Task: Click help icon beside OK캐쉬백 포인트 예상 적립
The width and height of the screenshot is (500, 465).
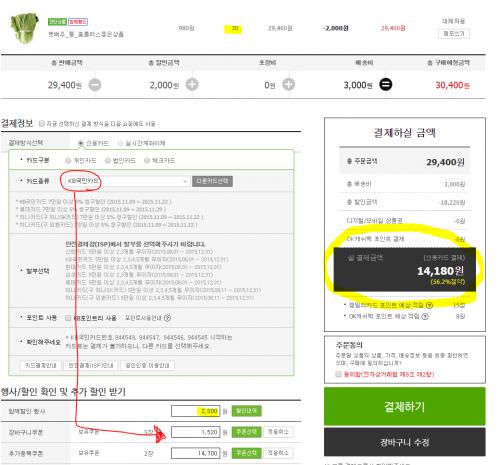Action: click(425, 316)
